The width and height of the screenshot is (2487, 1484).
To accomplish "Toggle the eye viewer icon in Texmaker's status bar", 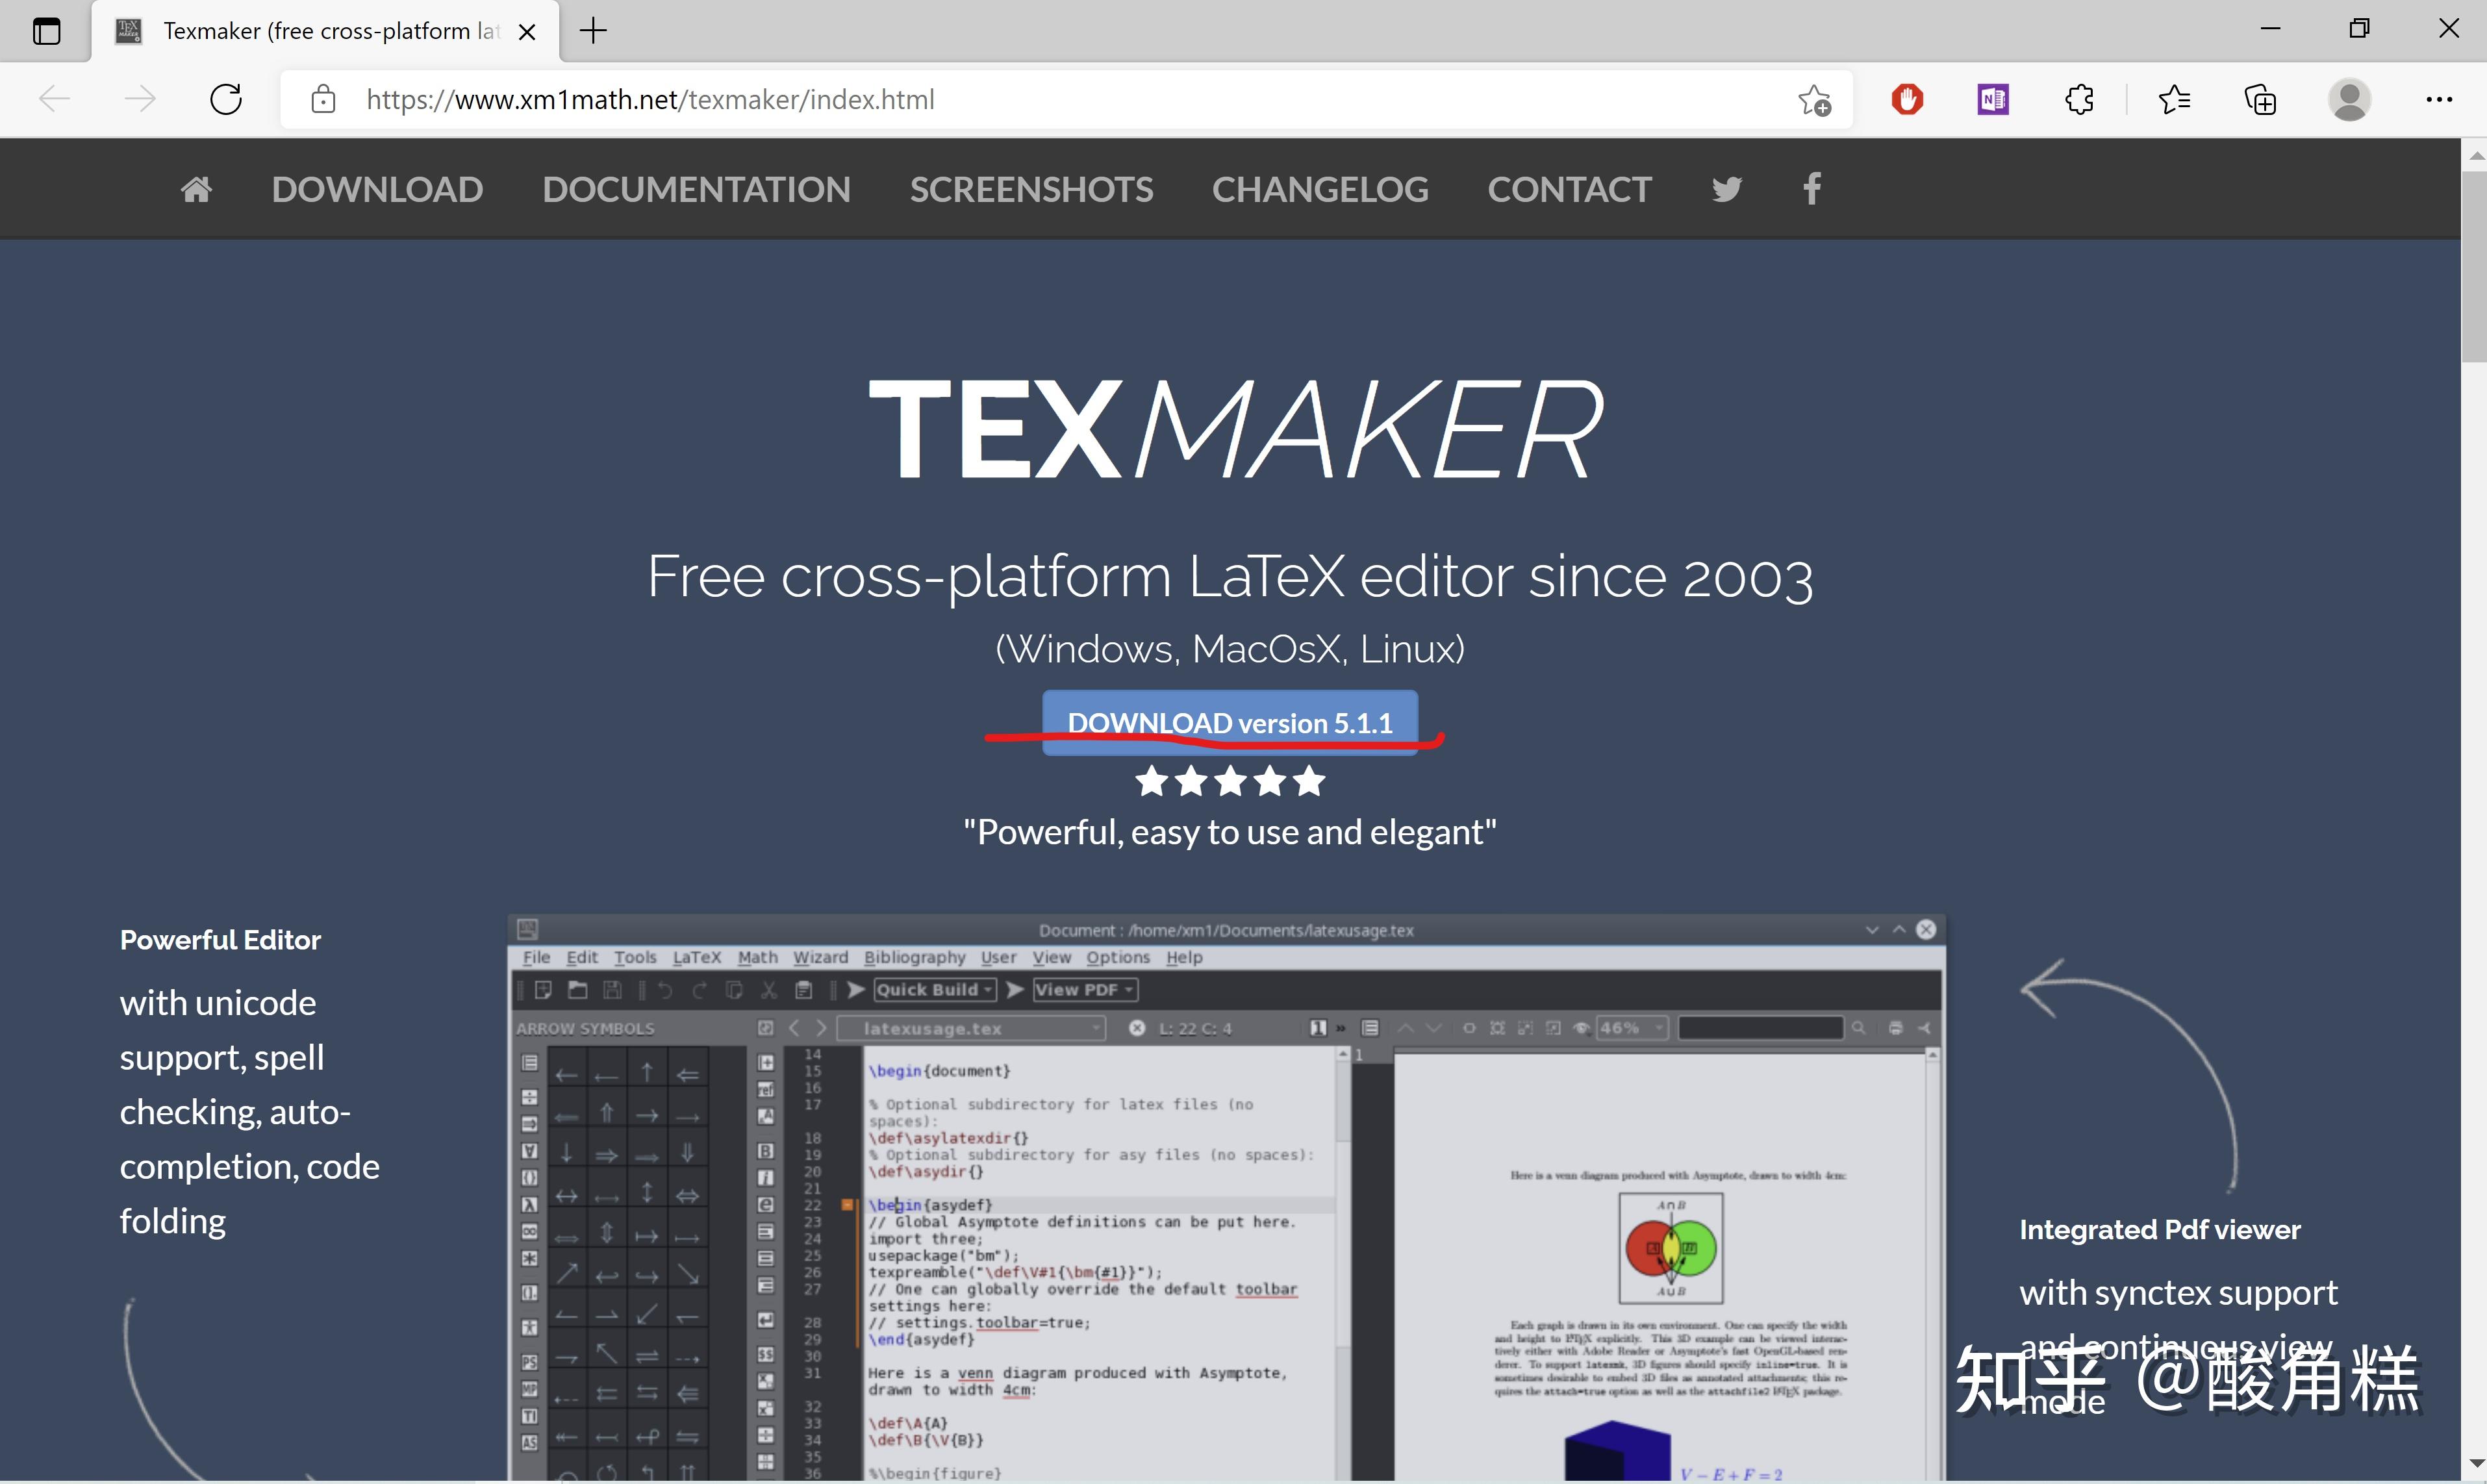I will point(1582,1028).
